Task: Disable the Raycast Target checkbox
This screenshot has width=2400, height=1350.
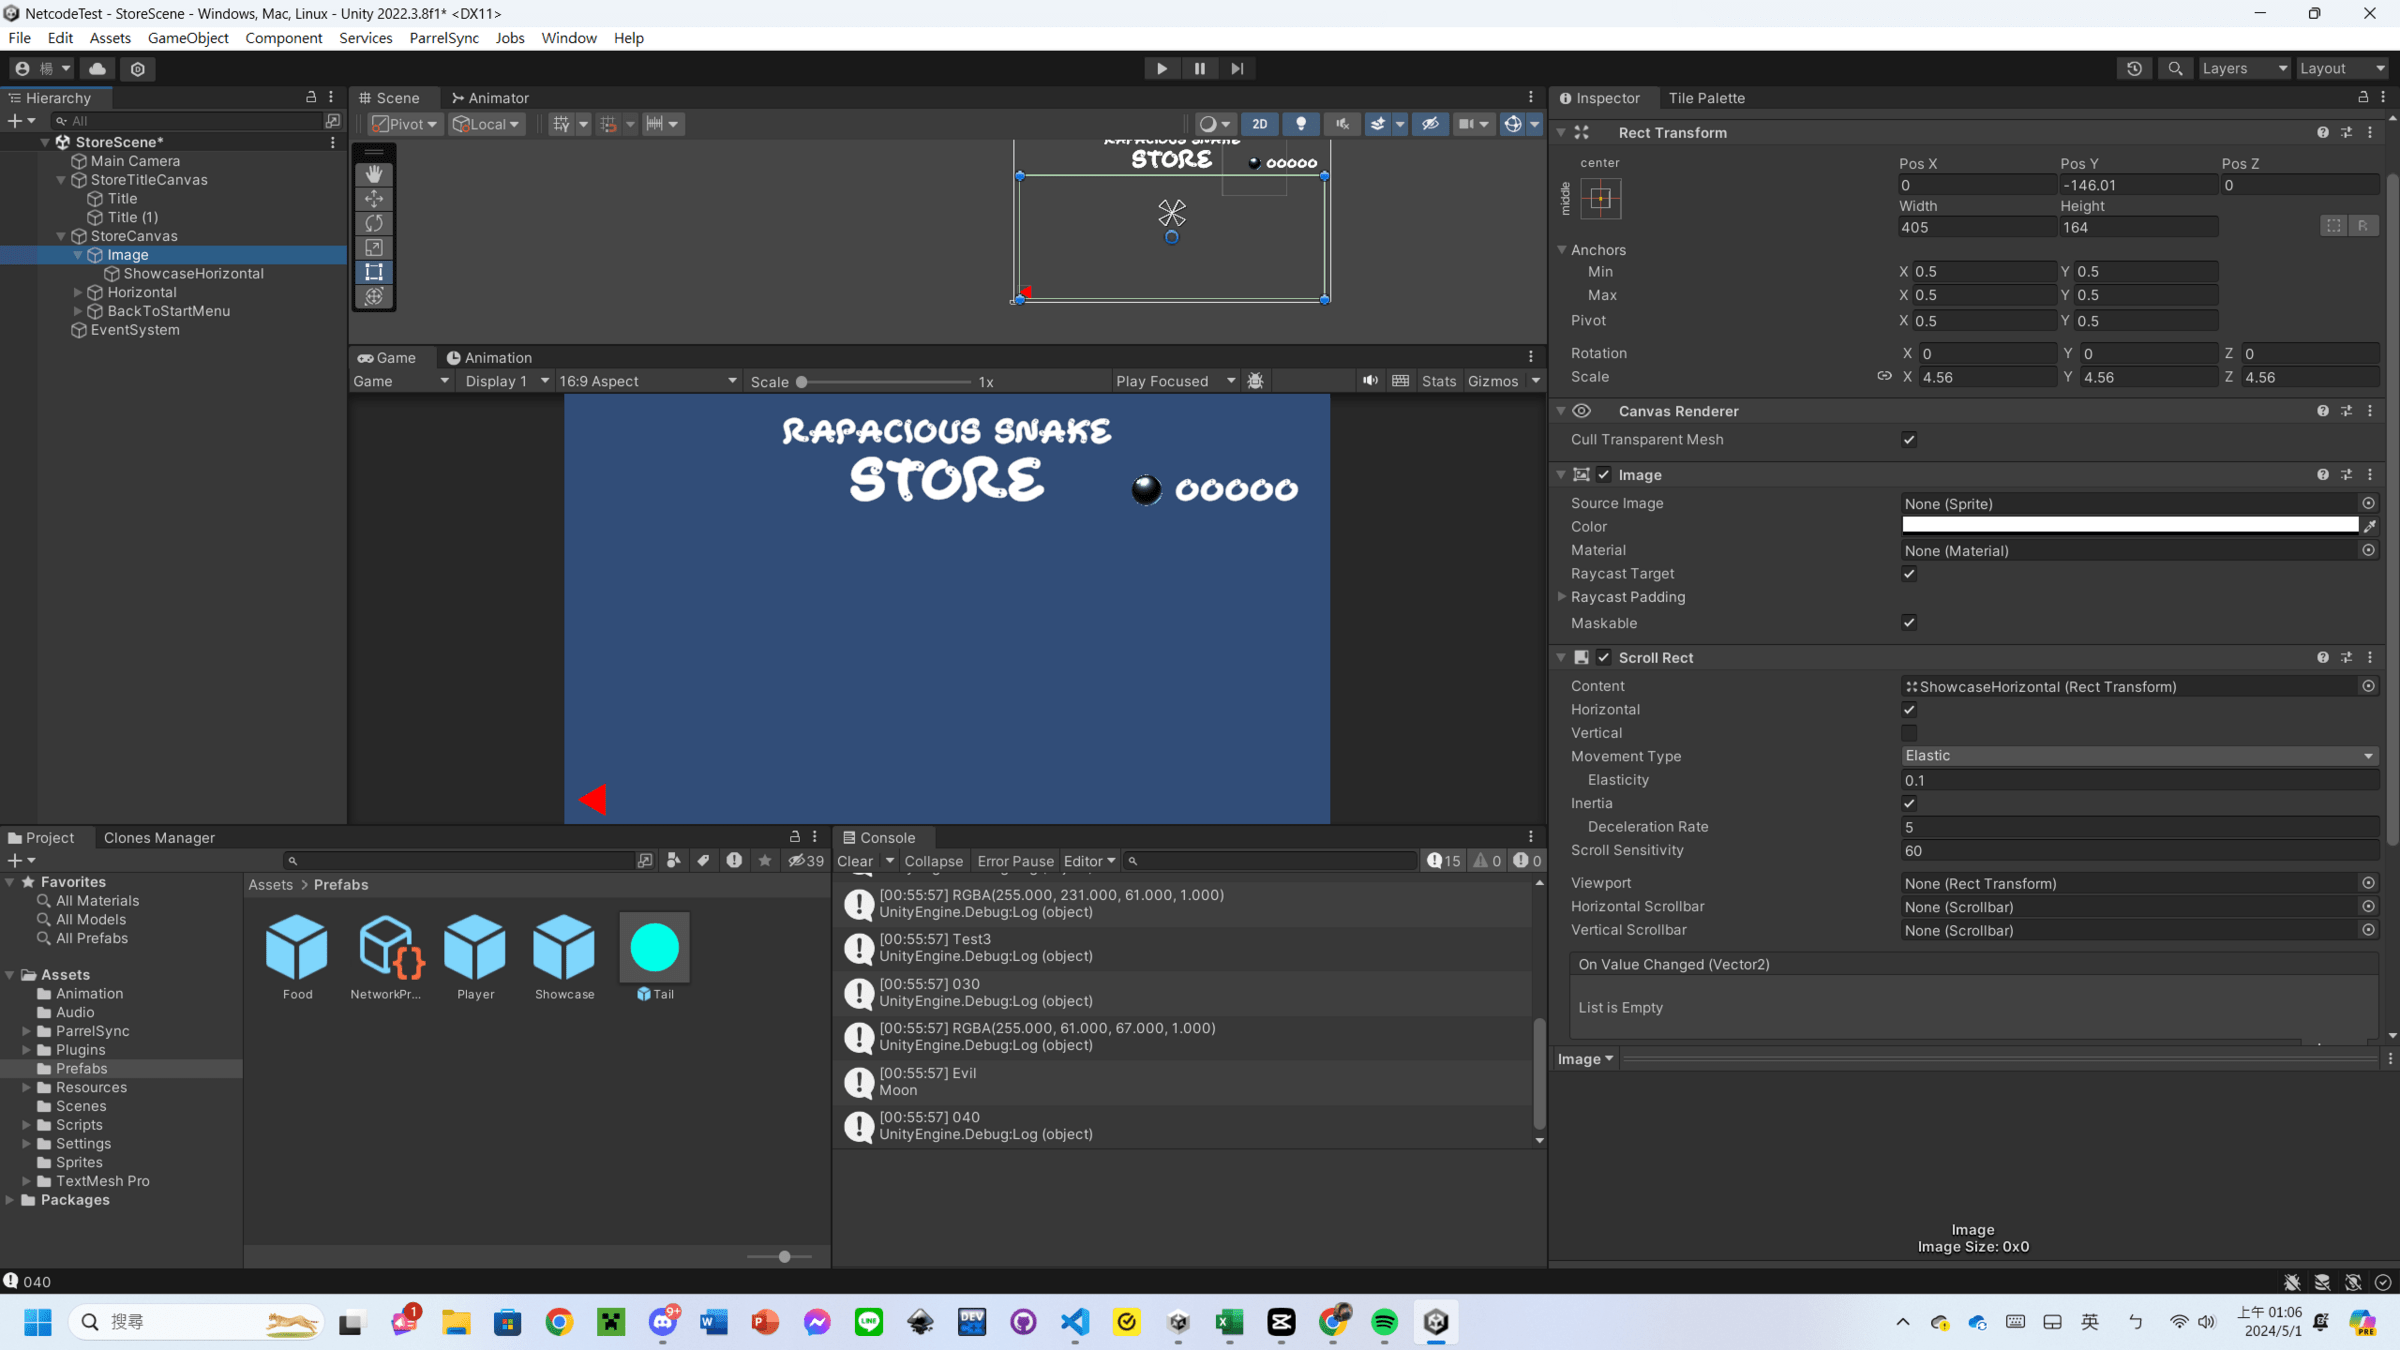Action: [x=1909, y=574]
